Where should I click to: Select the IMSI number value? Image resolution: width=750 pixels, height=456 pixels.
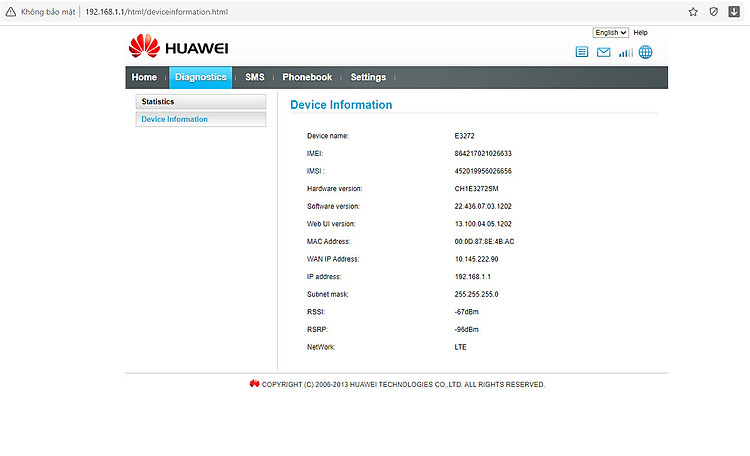pos(483,171)
